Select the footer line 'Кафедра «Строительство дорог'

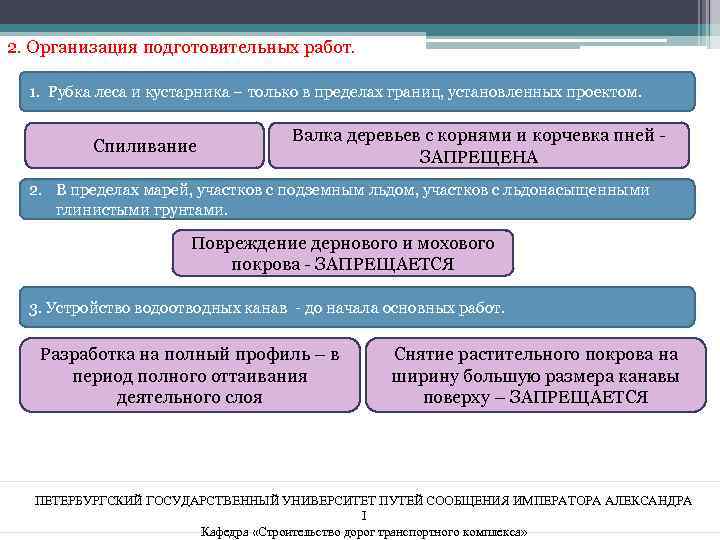pyautogui.click(x=364, y=532)
